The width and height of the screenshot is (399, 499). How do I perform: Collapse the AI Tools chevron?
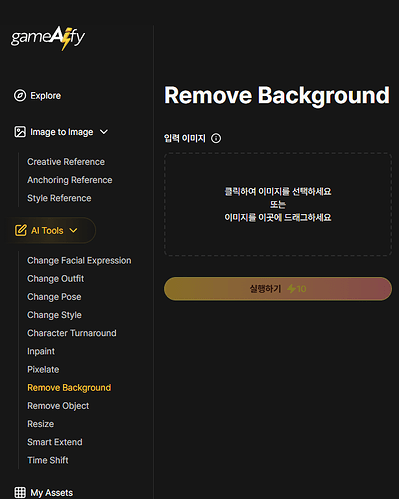point(73,230)
